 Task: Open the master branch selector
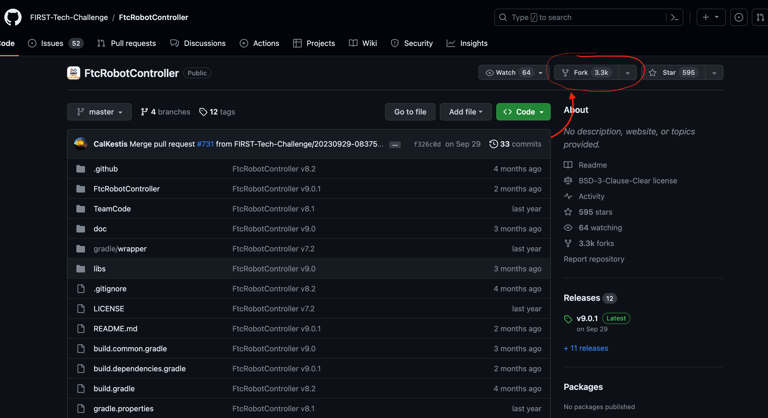[99, 112]
